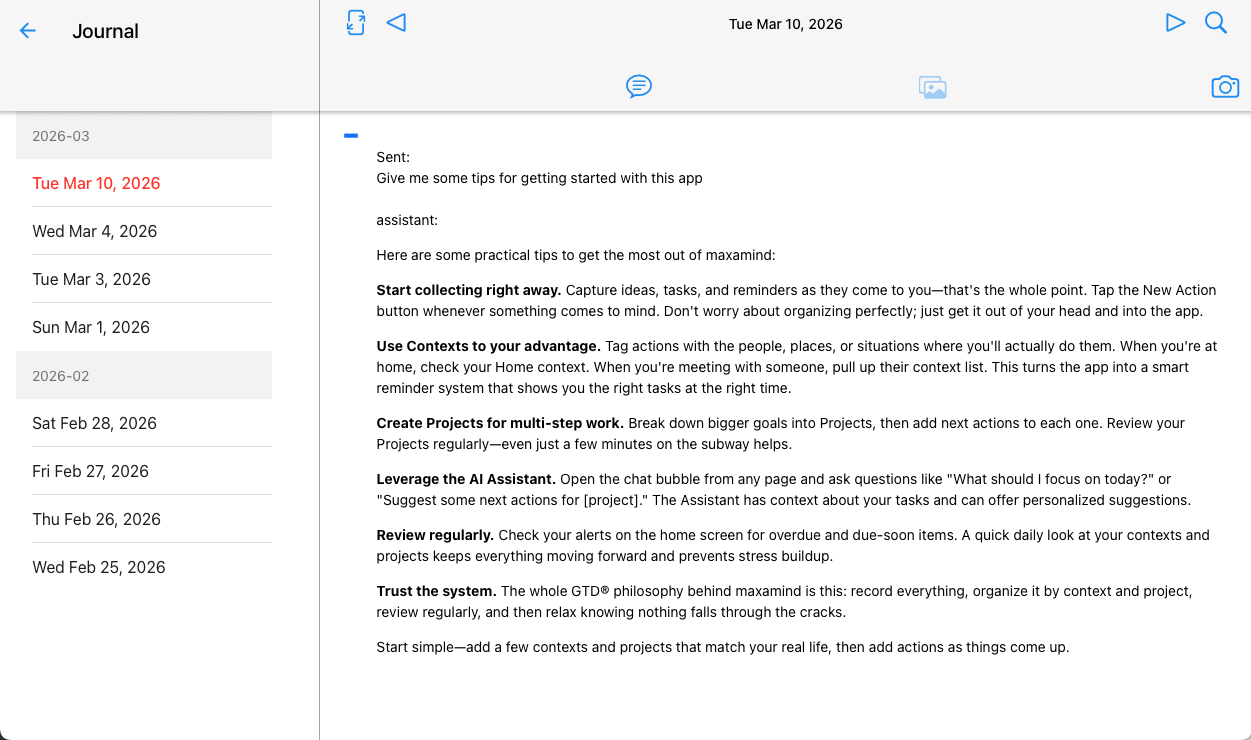Open the chat comment bubble icon

[x=638, y=86]
